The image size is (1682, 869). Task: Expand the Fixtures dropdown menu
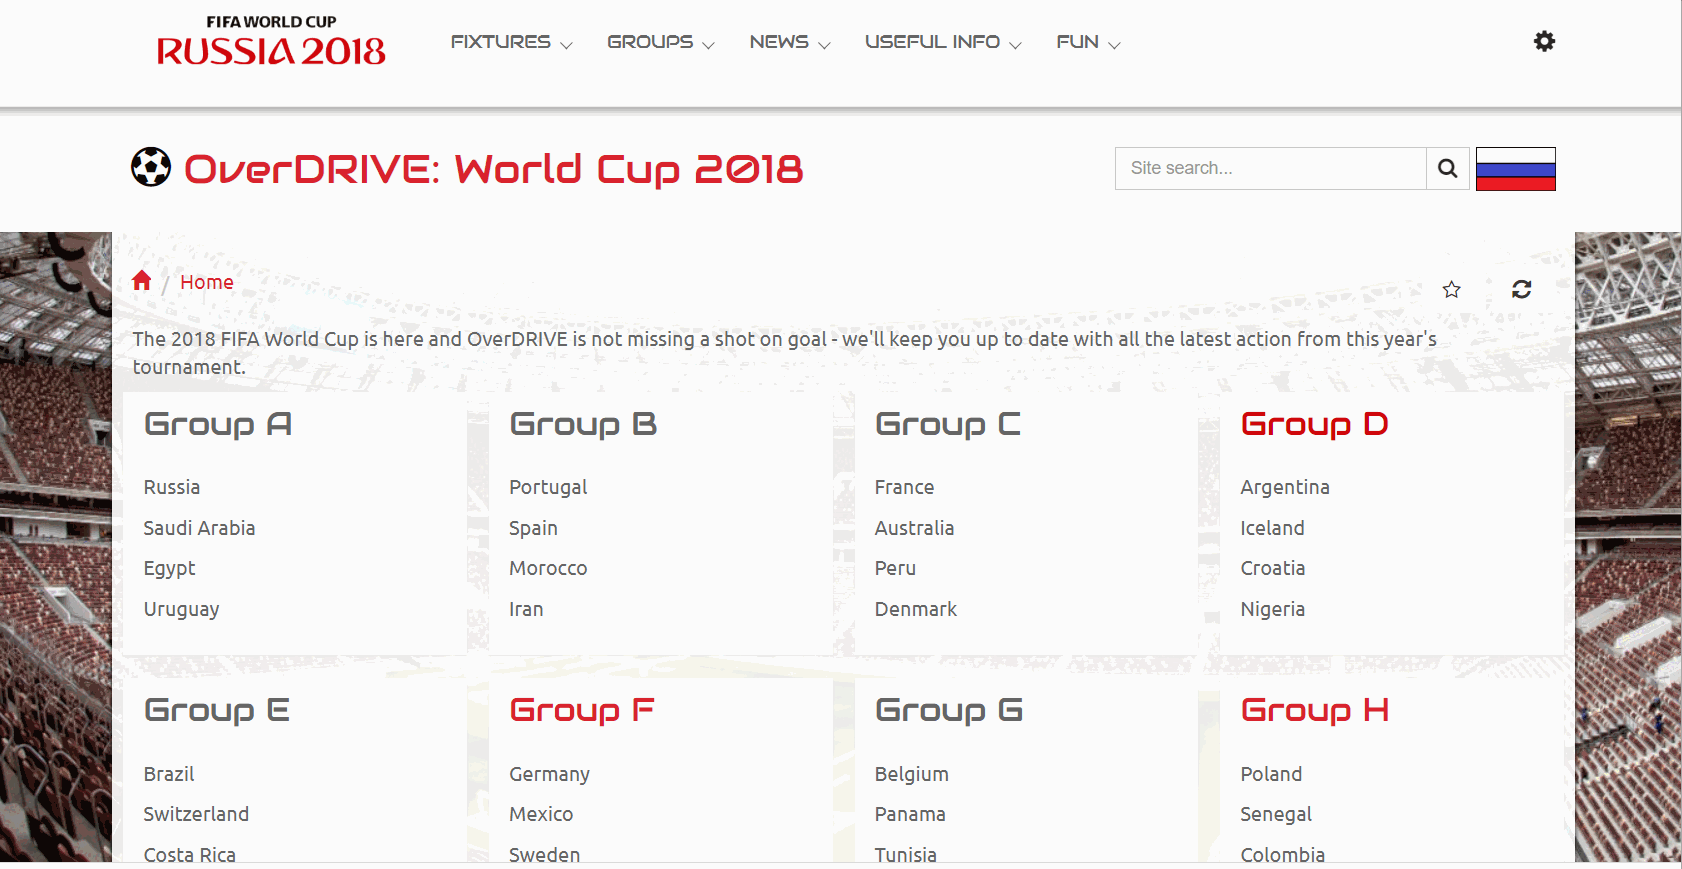[511, 42]
